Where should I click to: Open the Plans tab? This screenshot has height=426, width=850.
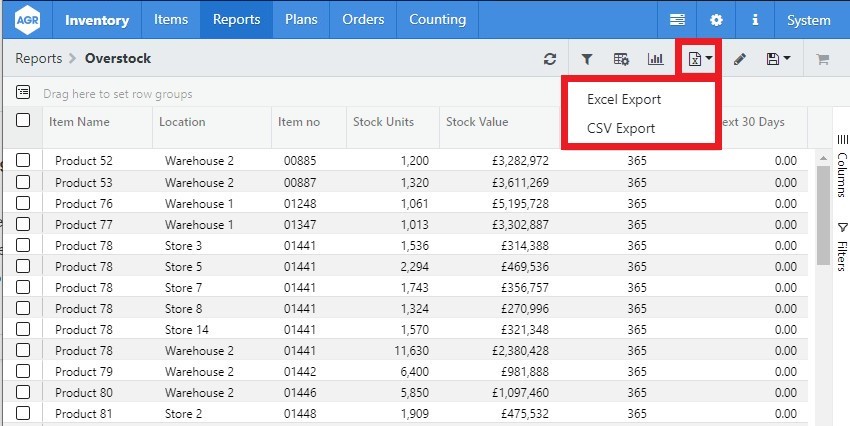[301, 20]
